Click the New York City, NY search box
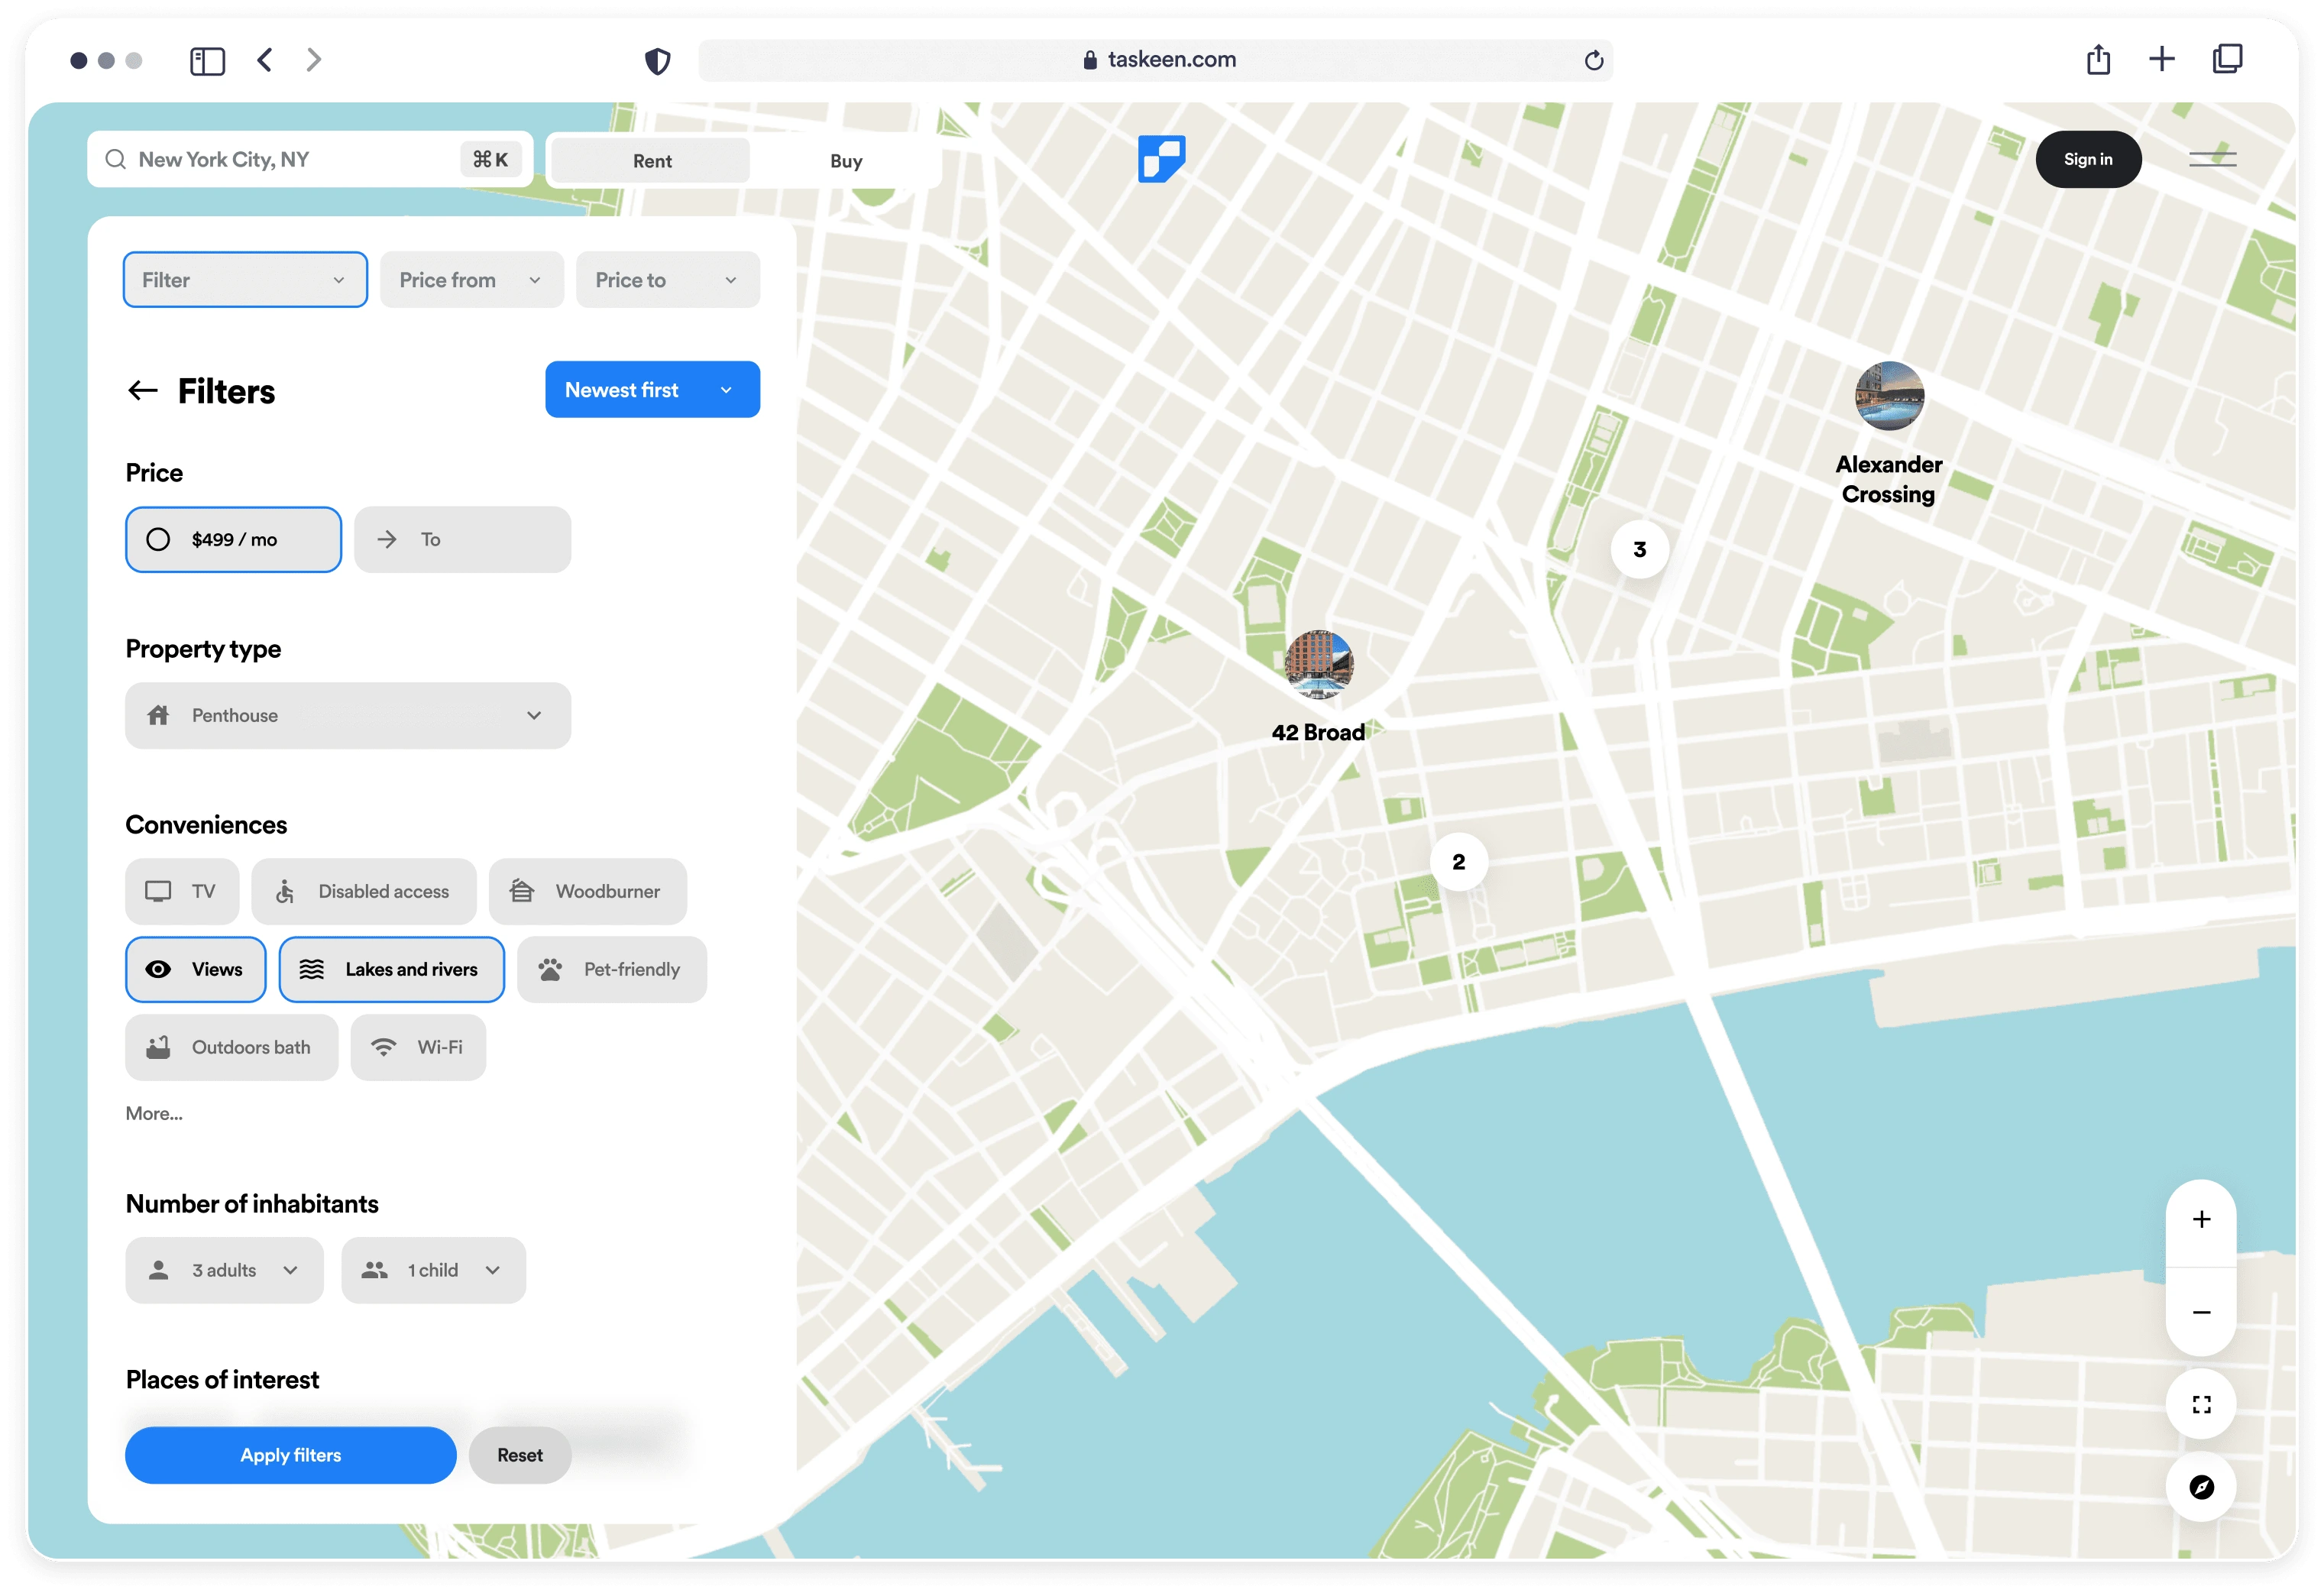2324x1593 pixels. 310,160
